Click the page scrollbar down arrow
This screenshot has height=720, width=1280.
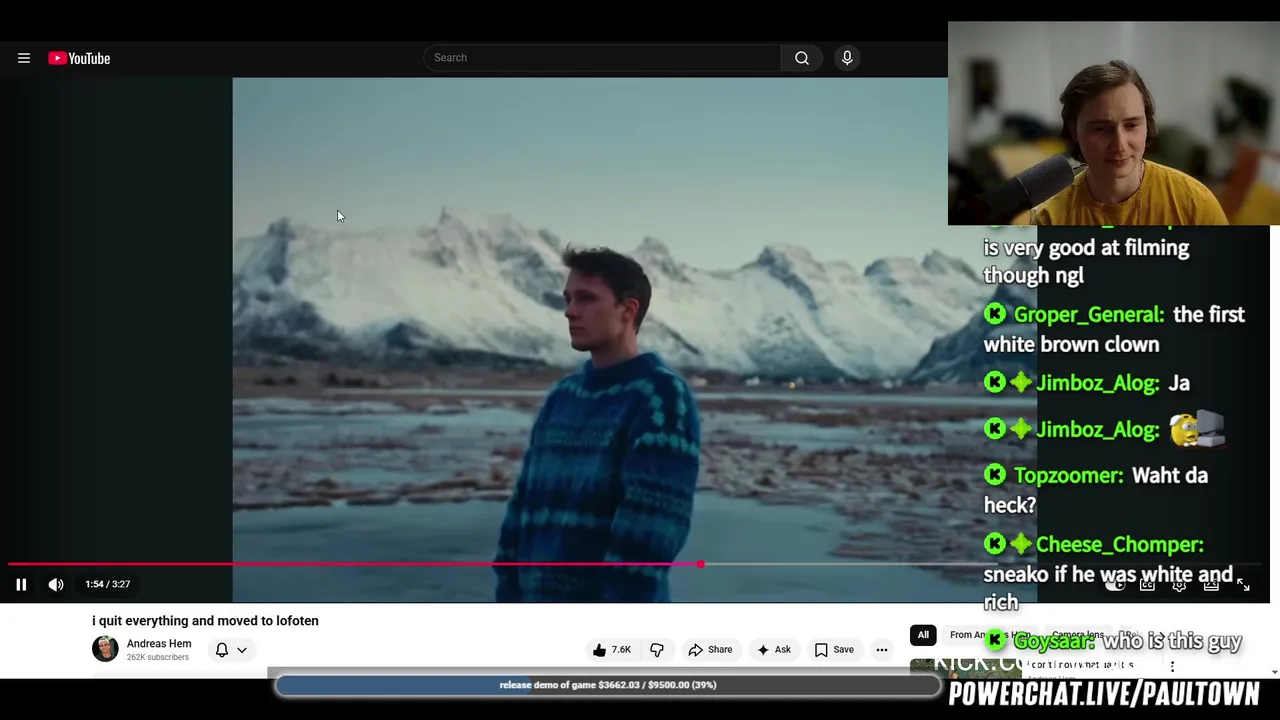pyautogui.click(x=1274, y=672)
